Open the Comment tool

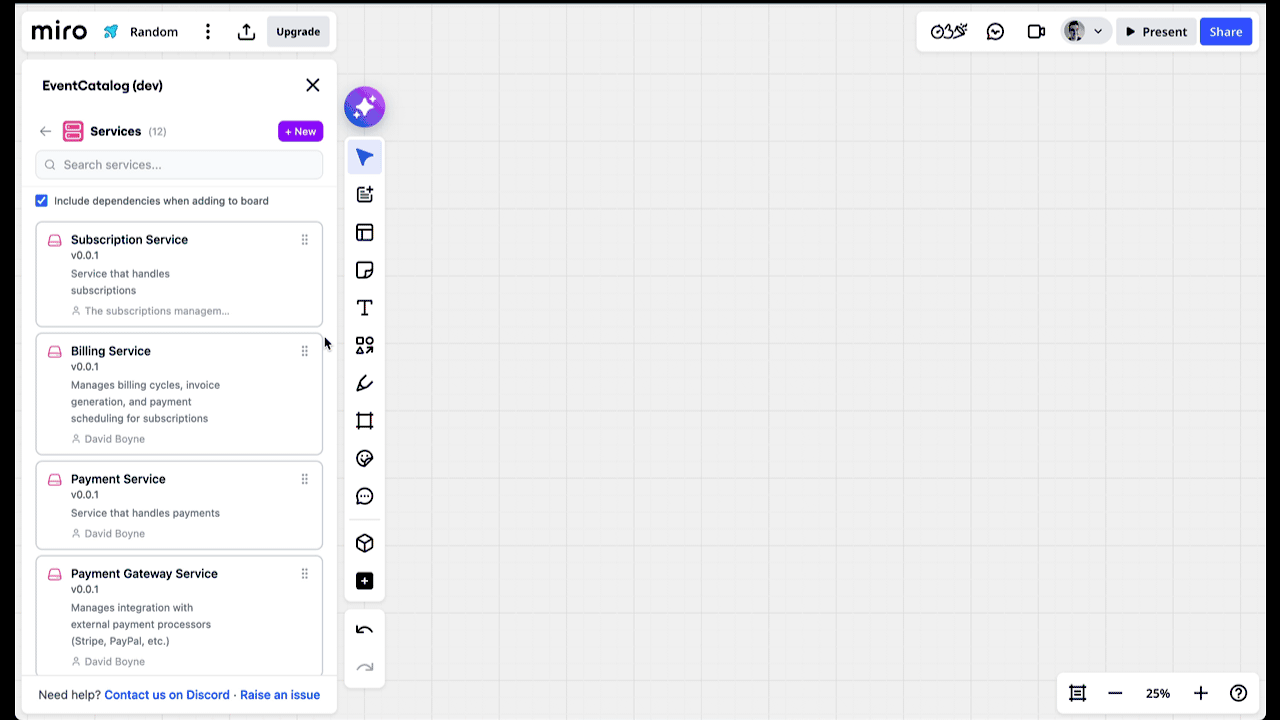coord(364,496)
